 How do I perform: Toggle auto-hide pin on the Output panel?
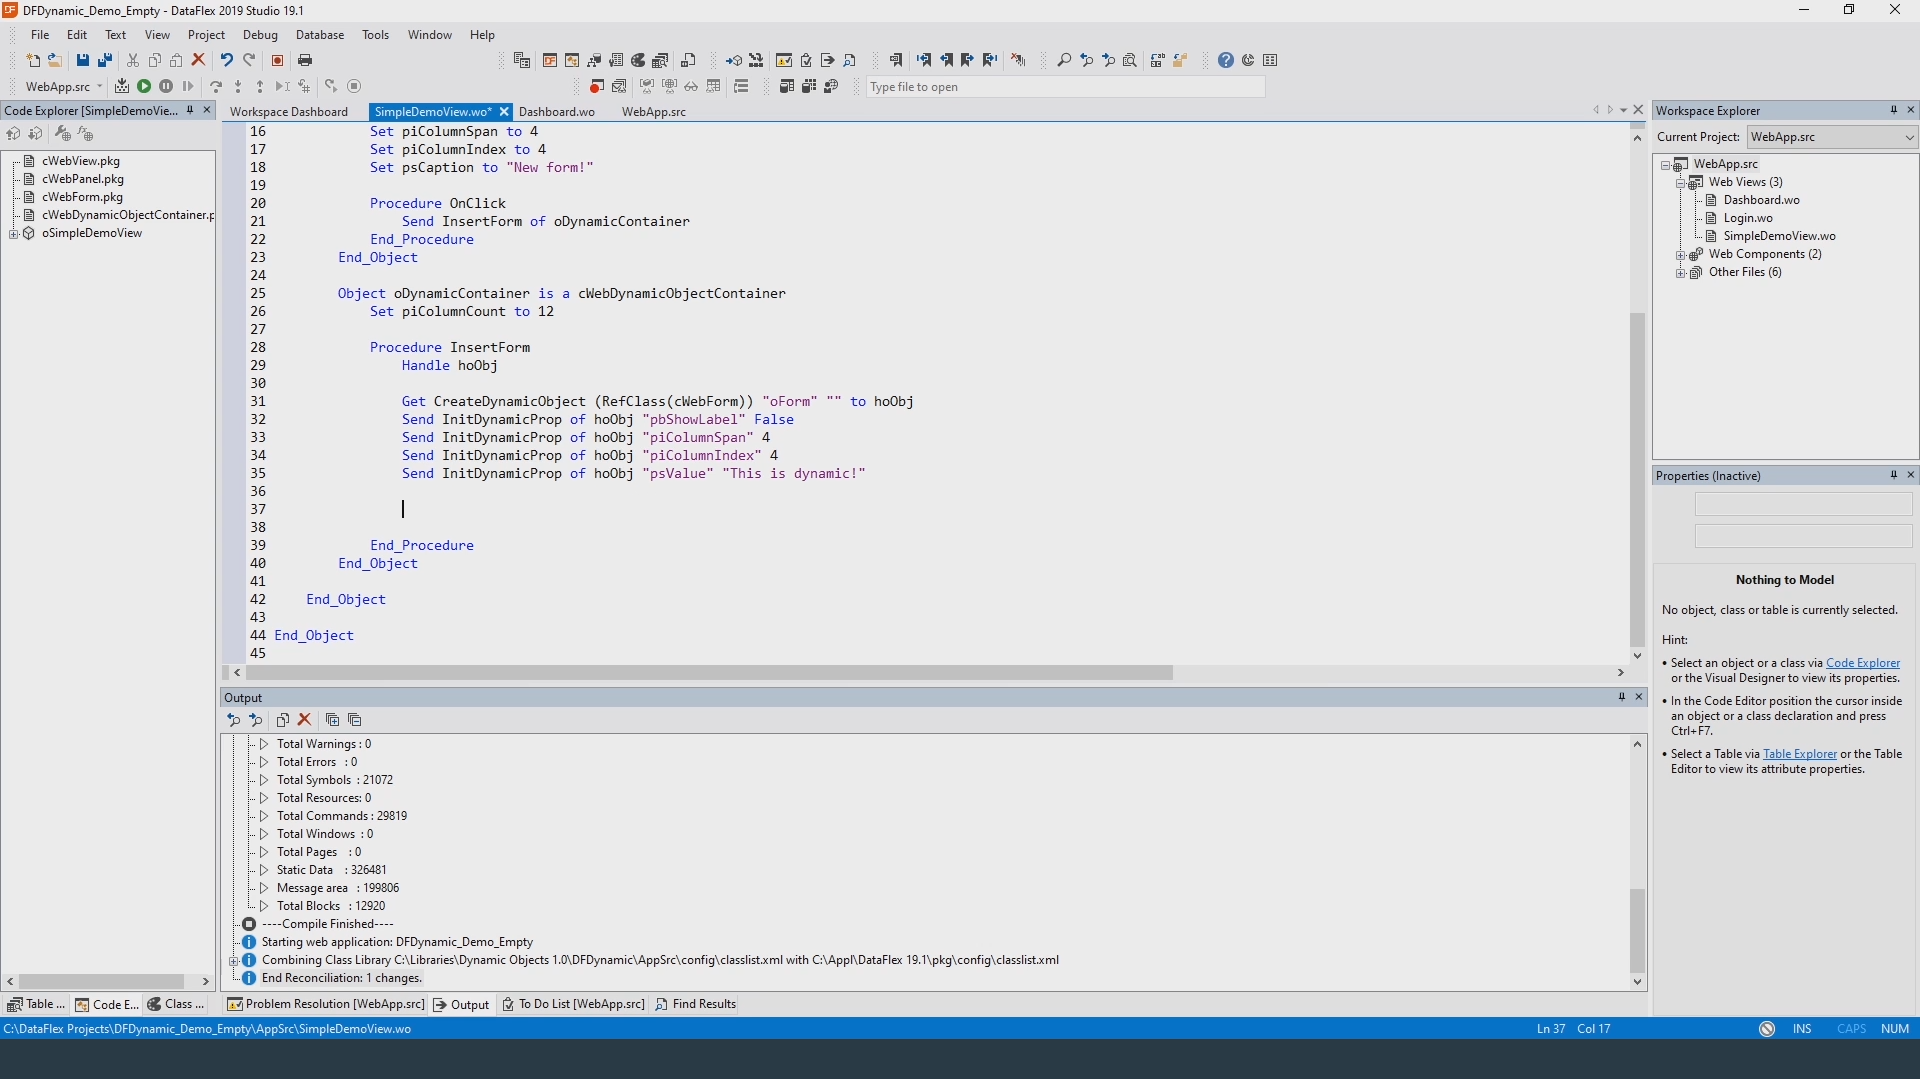tap(1621, 697)
